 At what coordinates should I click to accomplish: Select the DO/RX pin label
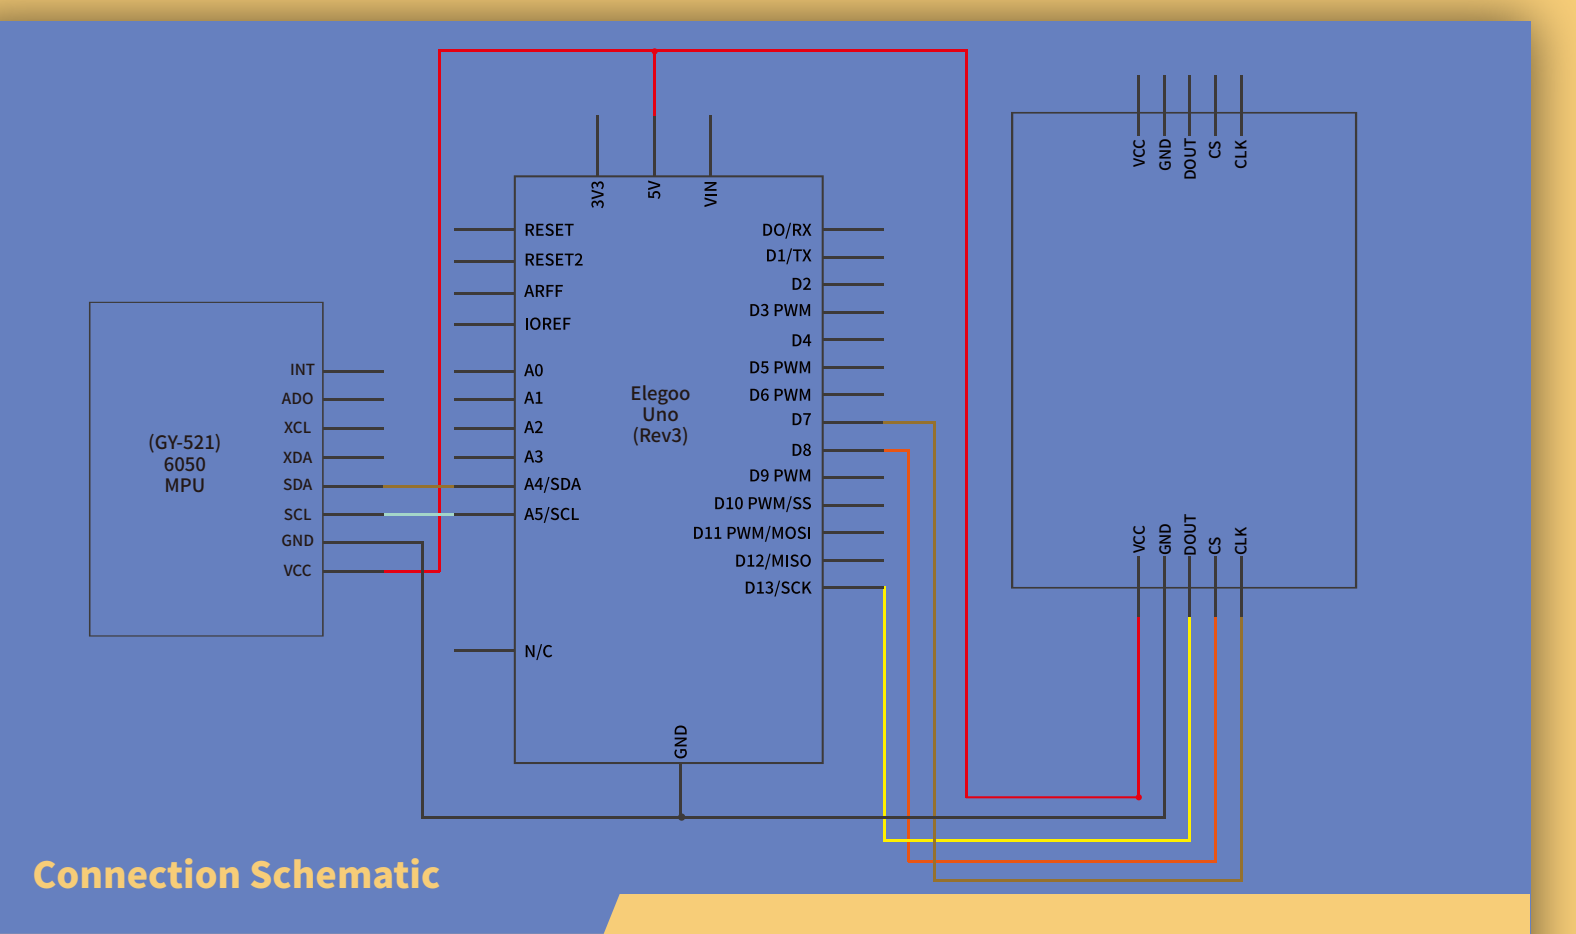coord(786,230)
